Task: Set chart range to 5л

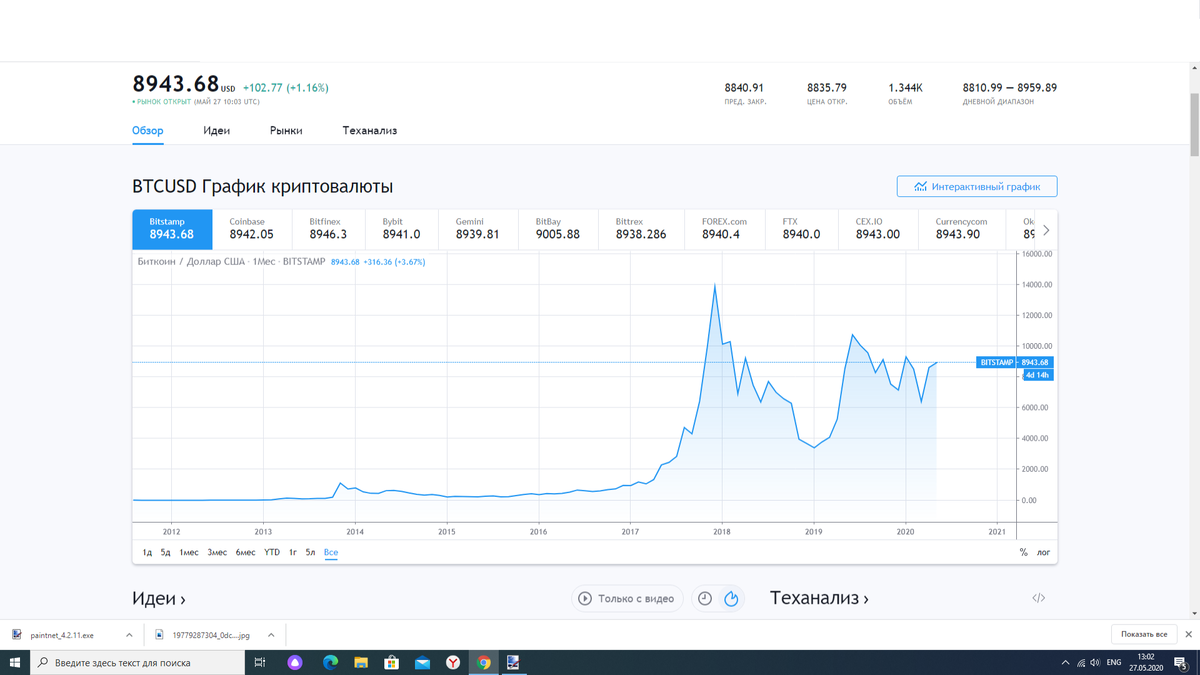Action: coord(310,552)
